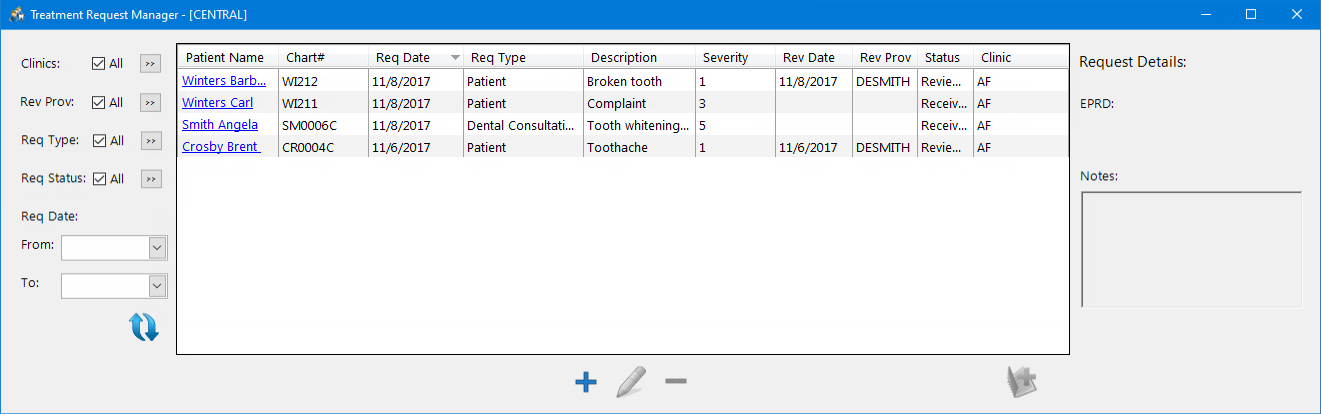Click inside the Notes text box
Viewport: 1321px width, 414px height.
click(x=1191, y=250)
